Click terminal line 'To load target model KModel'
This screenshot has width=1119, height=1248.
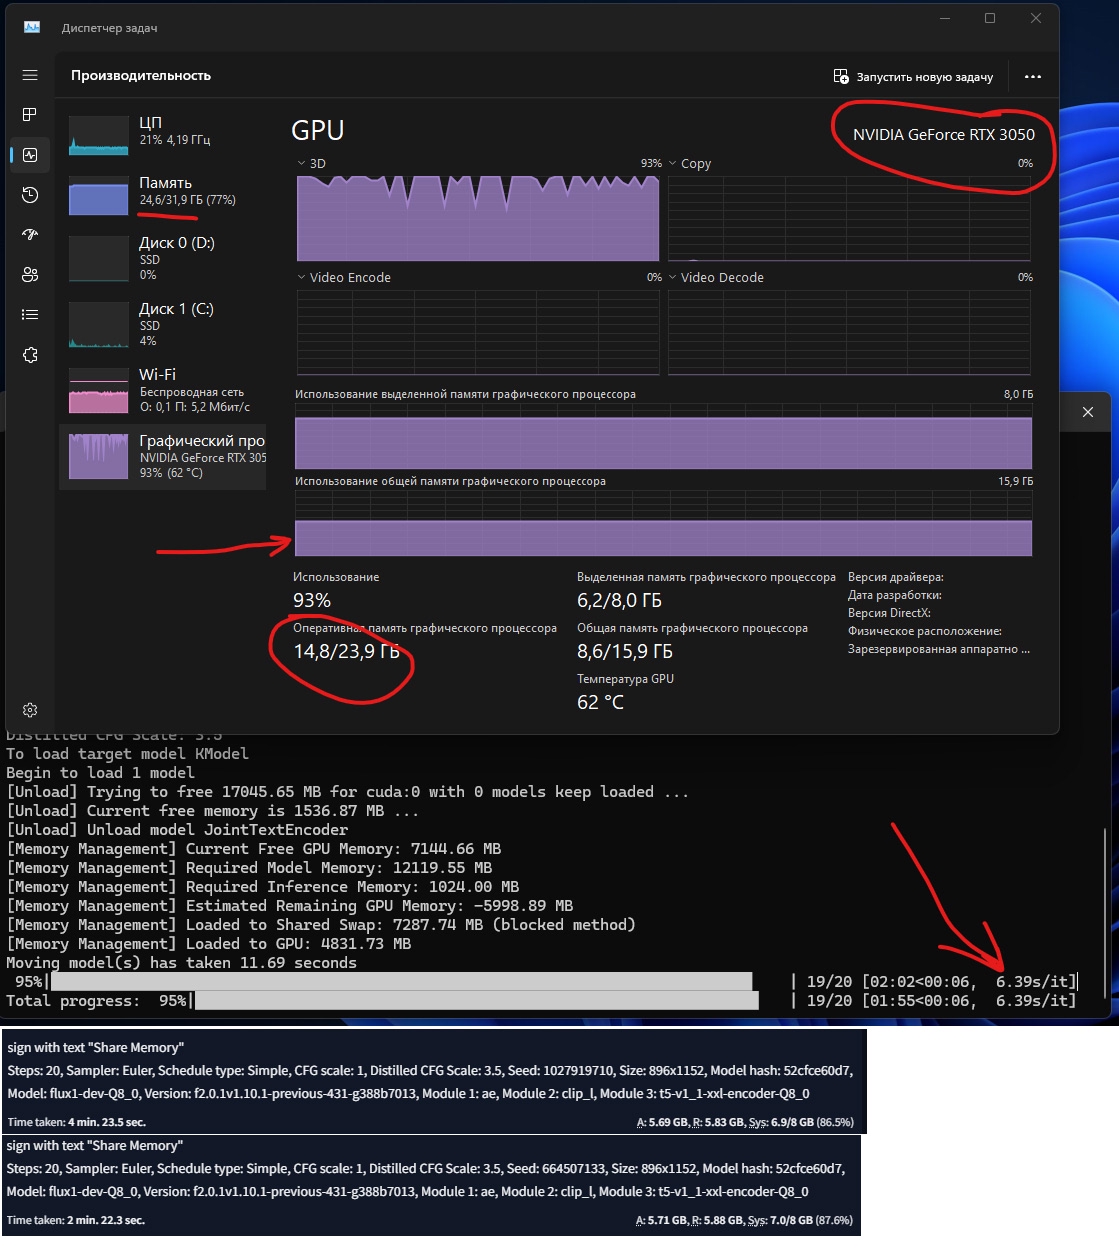tap(128, 754)
